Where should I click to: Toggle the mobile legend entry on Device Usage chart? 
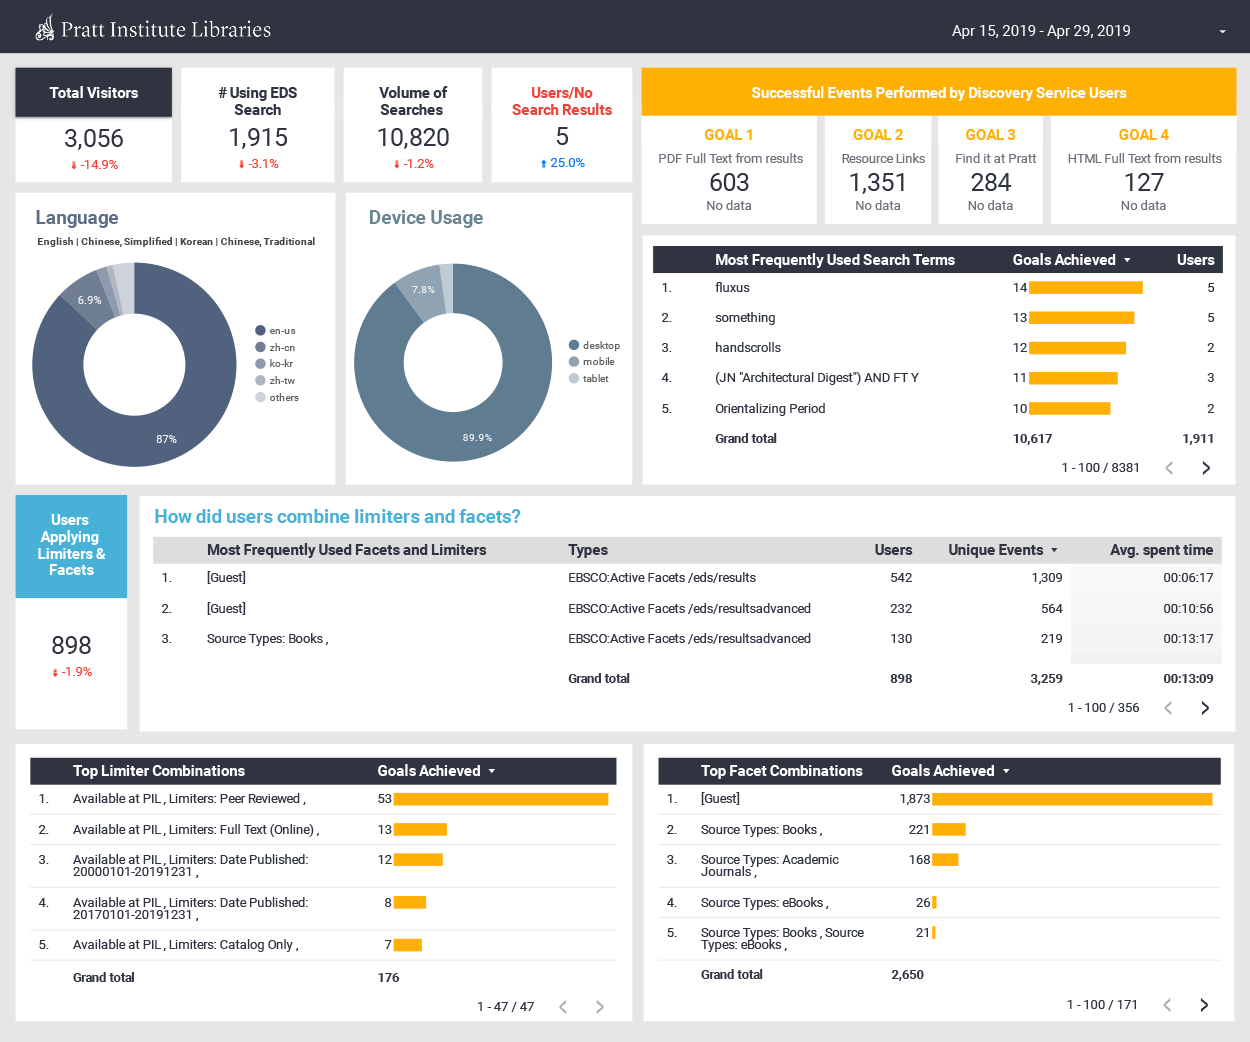[x=597, y=361]
